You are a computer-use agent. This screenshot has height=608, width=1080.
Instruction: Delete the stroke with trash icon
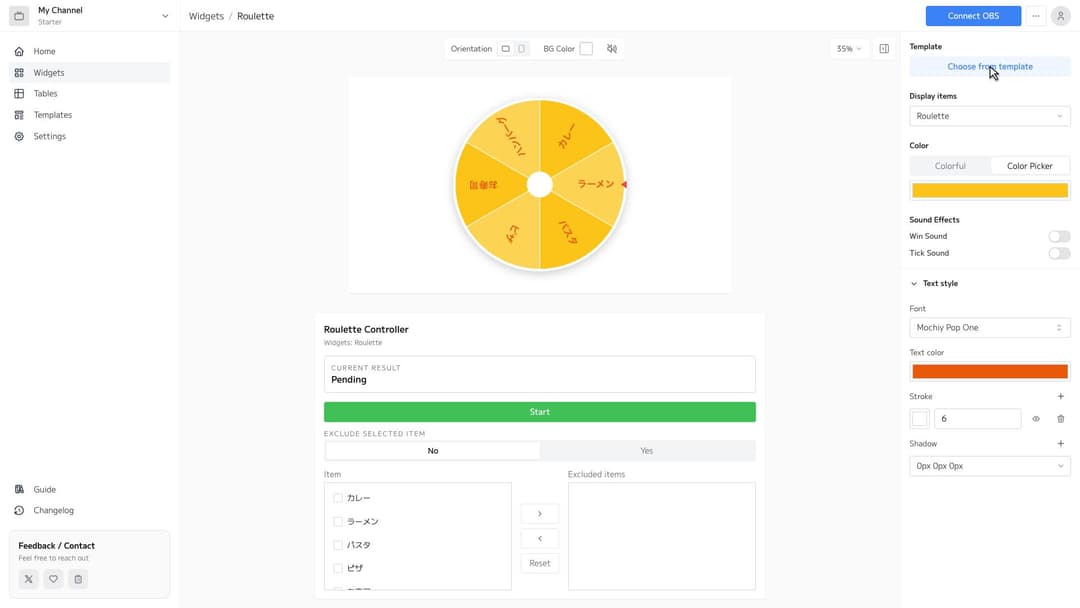coord(1061,419)
